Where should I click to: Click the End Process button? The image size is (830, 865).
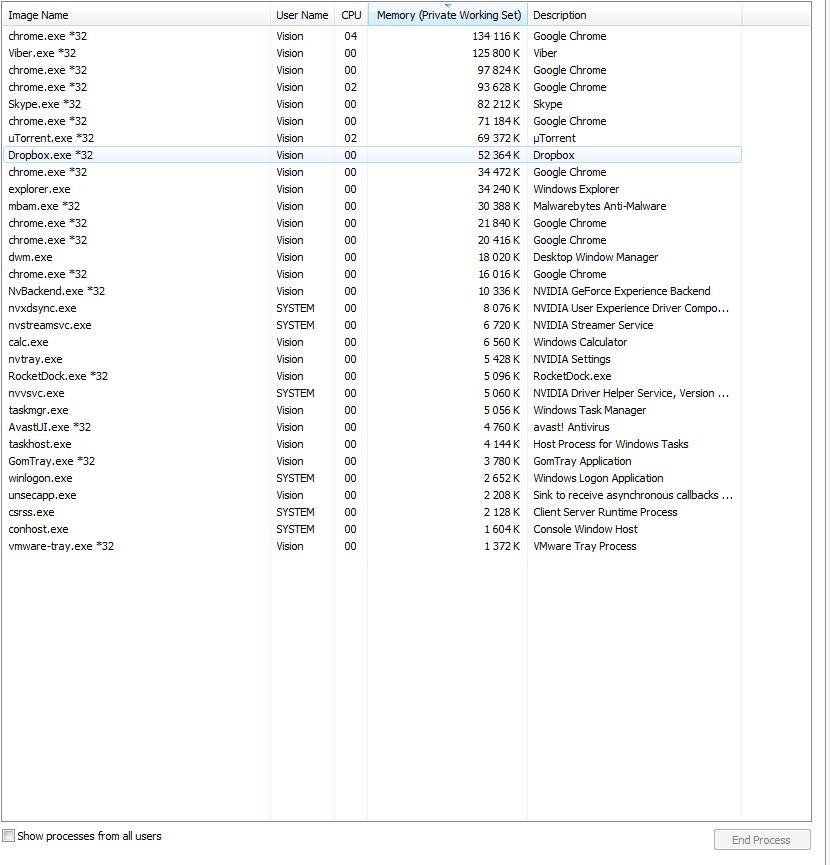click(x=761, y=840)
